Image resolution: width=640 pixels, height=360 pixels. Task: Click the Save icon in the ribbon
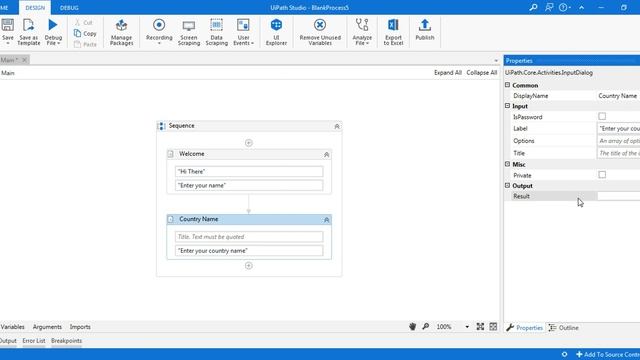pos(7,25)
